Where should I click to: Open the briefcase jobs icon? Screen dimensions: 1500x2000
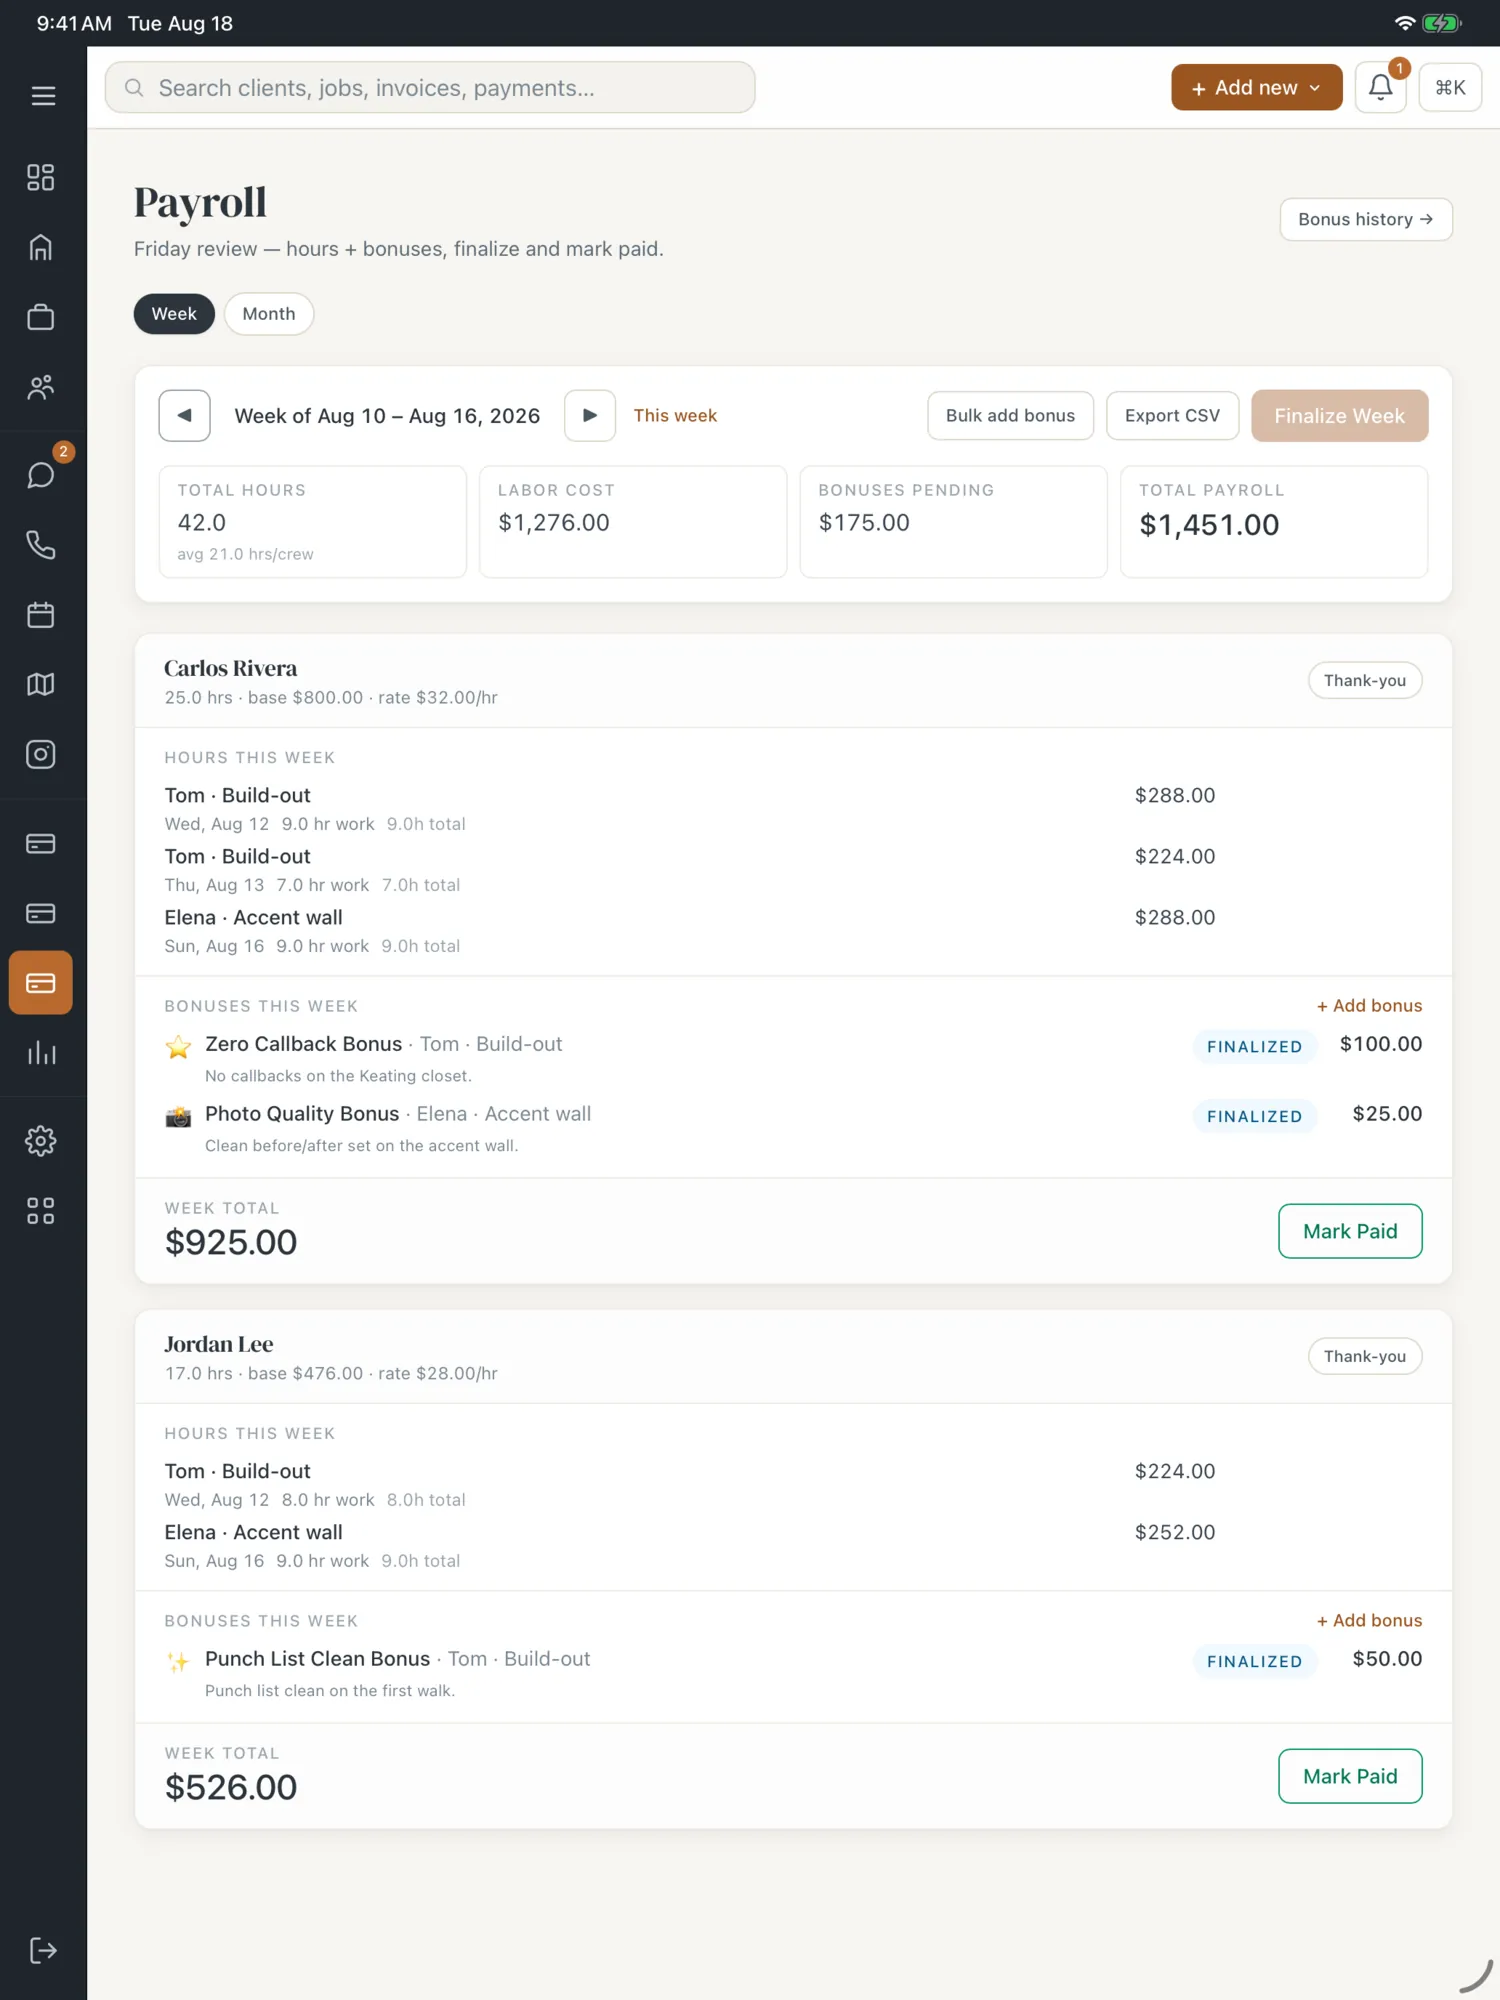[x=41, y=317]
